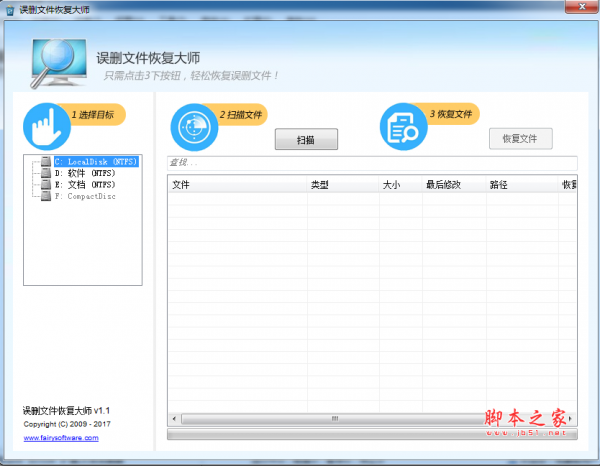
Task: Click the 3 恢复文件 step label
Action: pos(451,114)
